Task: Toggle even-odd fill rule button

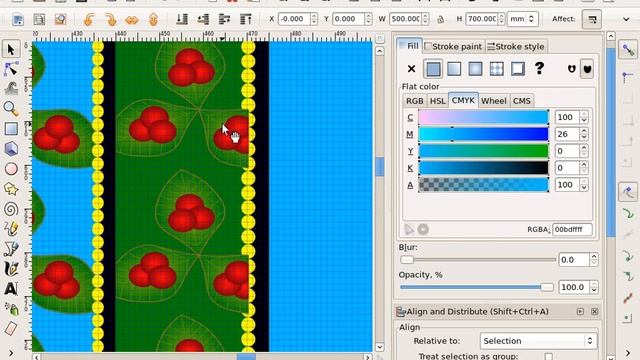Action: [x=571, y=69]
